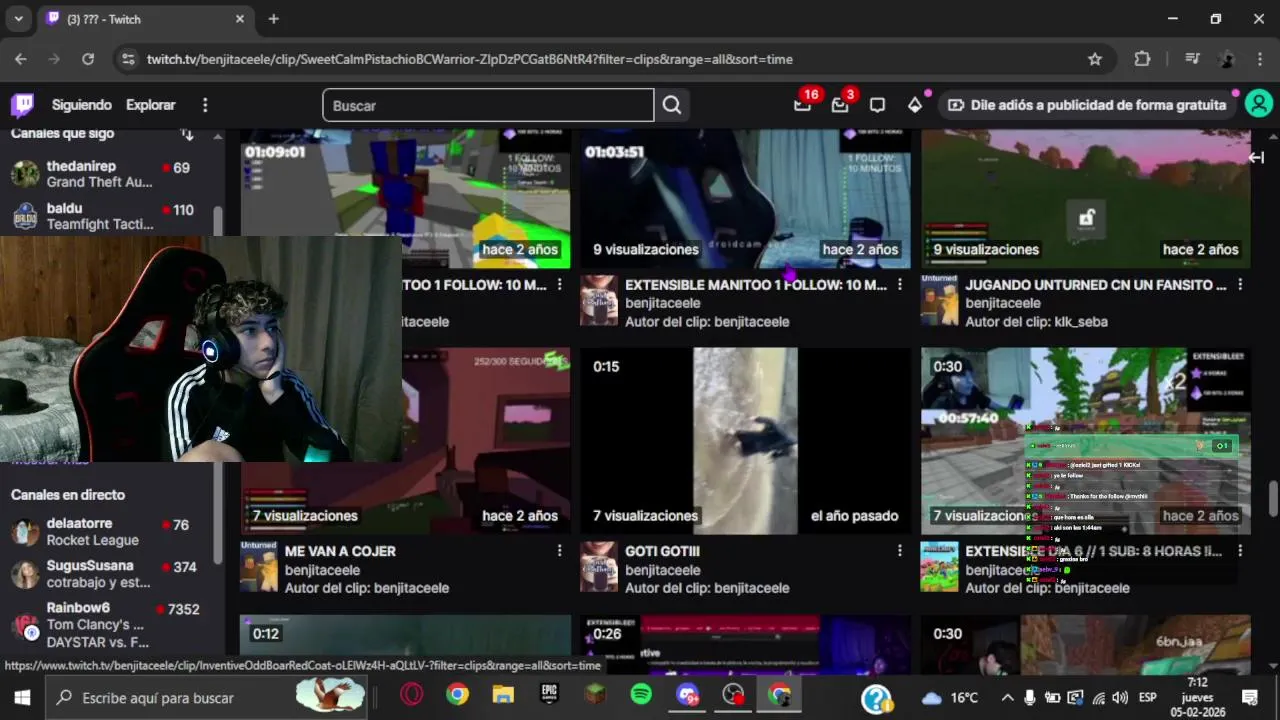This screenshot has width=1280, height=720.
Task: Open SugusSusana channel in sidebar
Action: pos(111,573)
